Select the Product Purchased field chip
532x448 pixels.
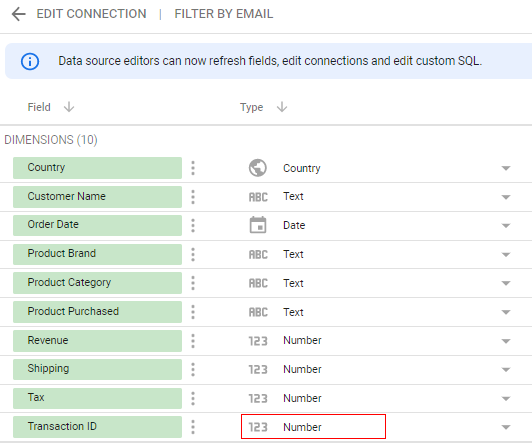(x=97, y=312)
